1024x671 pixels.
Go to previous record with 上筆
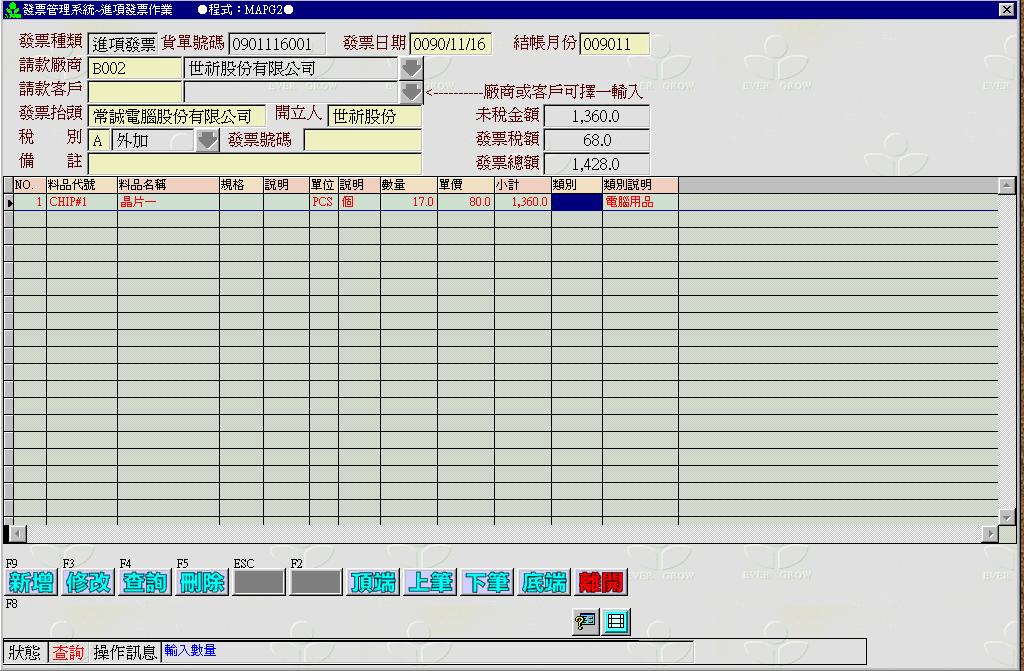430,582
